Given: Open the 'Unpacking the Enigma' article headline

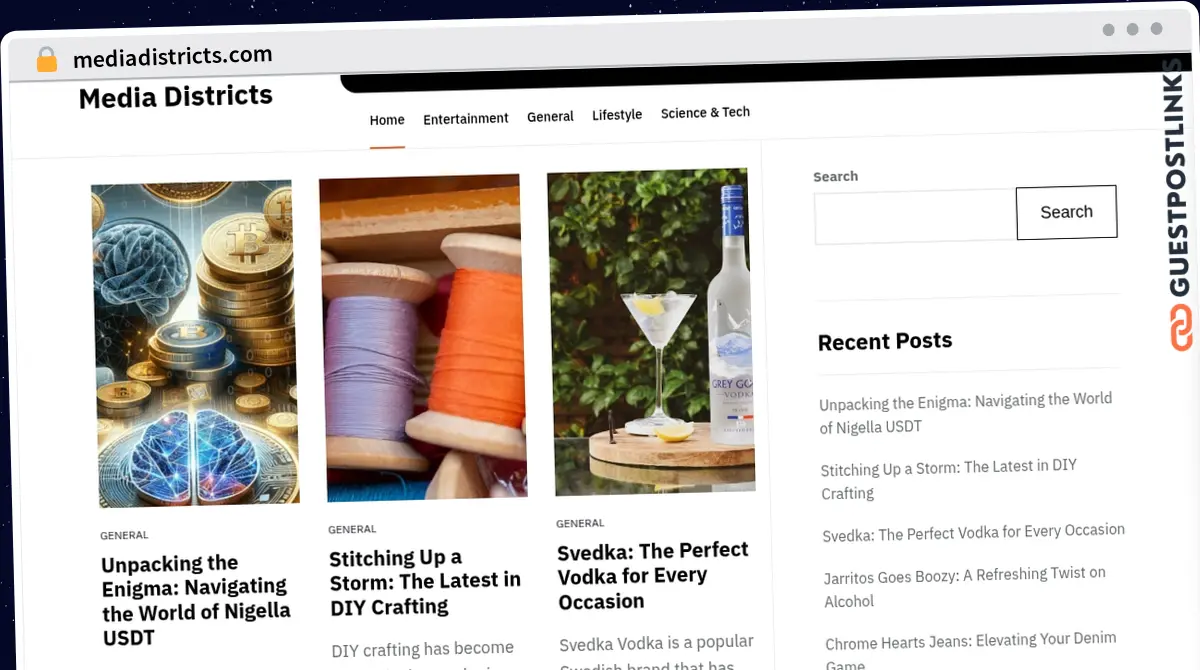Looking at the screenshot, I should click(x=196, y=600).
